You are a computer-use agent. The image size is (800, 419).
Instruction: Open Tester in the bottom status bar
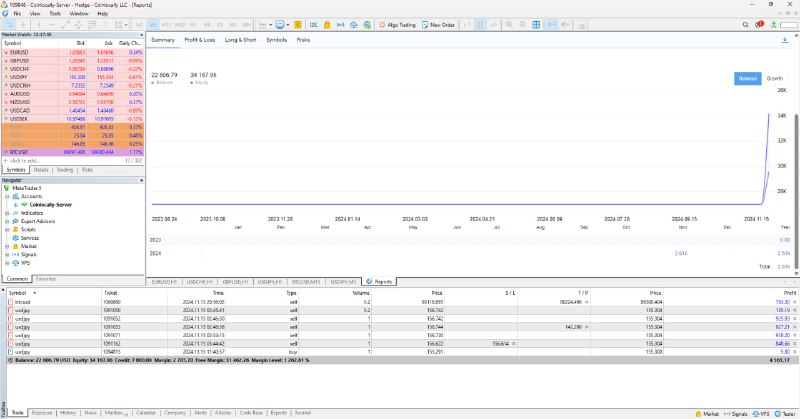click(x=785, y=414)
